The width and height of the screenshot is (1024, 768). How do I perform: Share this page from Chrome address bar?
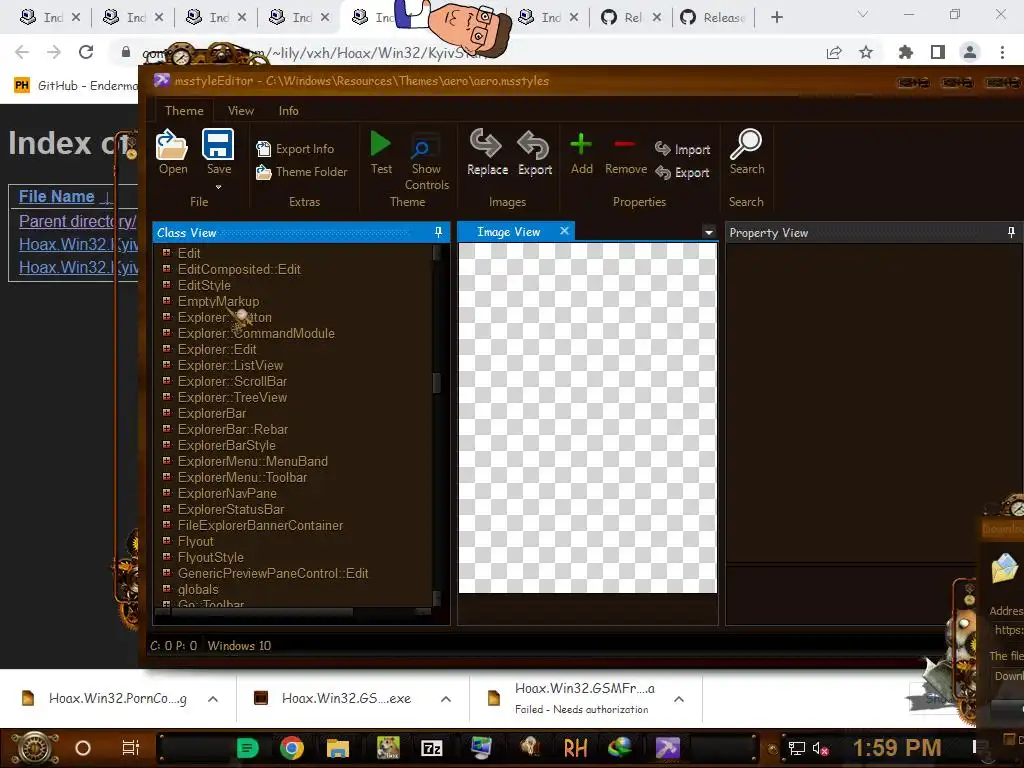834,52
